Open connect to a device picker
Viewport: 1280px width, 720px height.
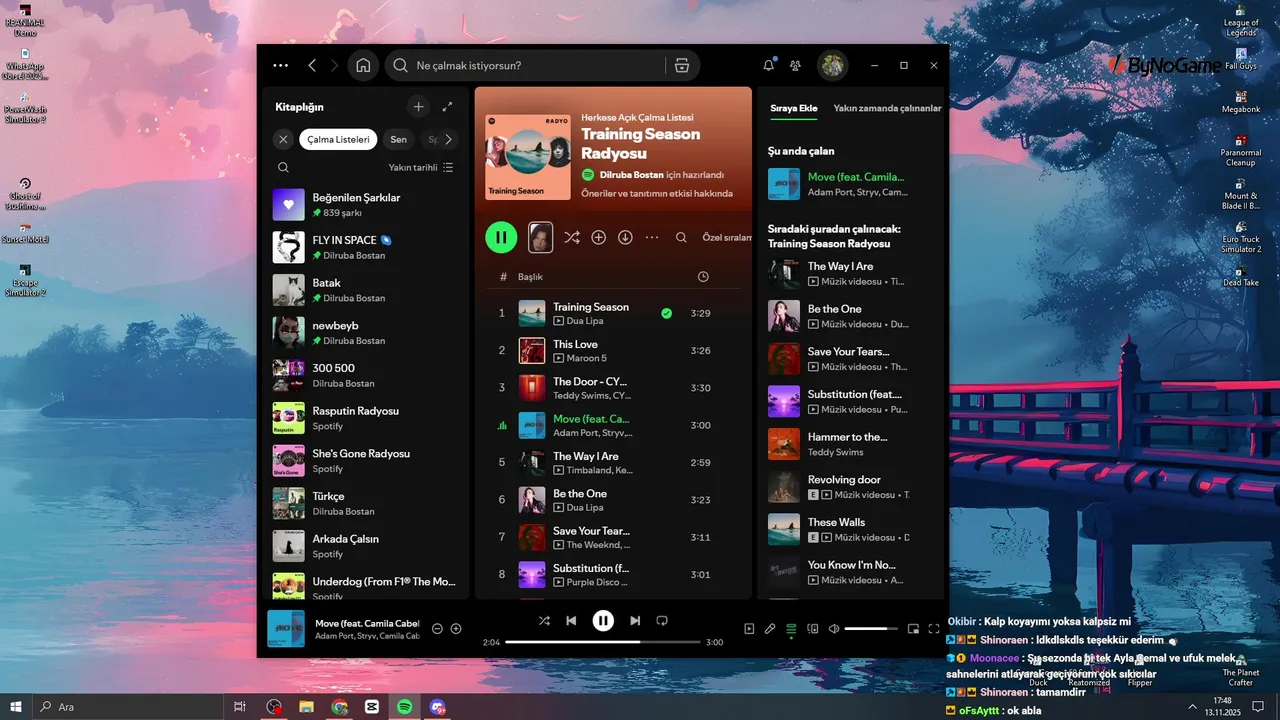[813, 629]
